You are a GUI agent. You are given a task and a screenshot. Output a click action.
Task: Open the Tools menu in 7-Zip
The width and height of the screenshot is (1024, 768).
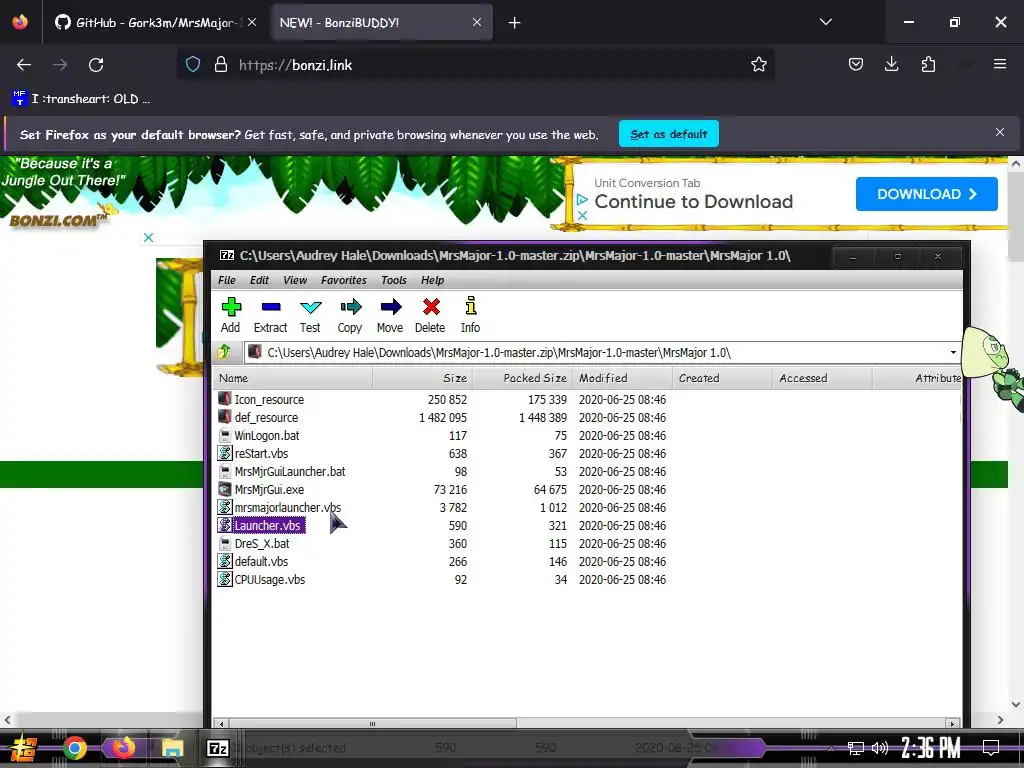coord(394,280)
